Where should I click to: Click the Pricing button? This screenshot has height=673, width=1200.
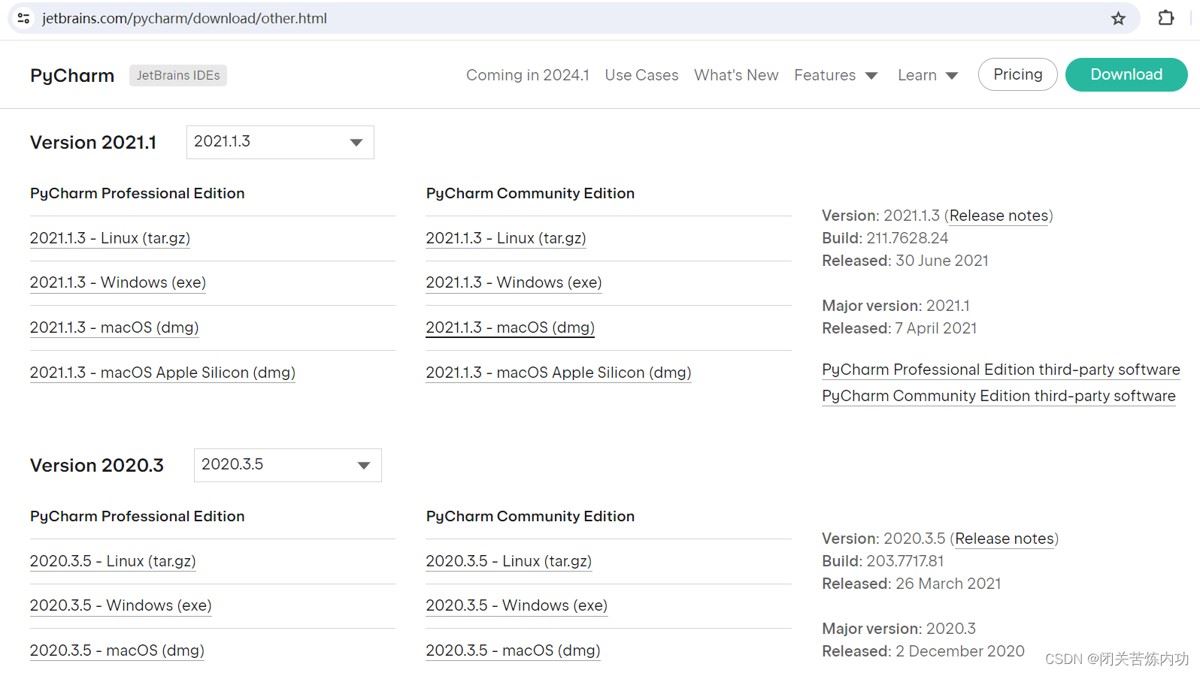coord(1017,74)
